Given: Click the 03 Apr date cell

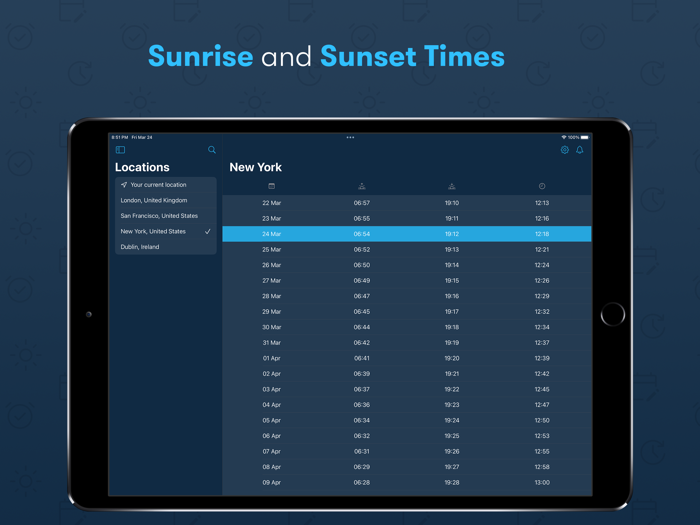Looking at the screenshot, I should click(x=271, y=389).
